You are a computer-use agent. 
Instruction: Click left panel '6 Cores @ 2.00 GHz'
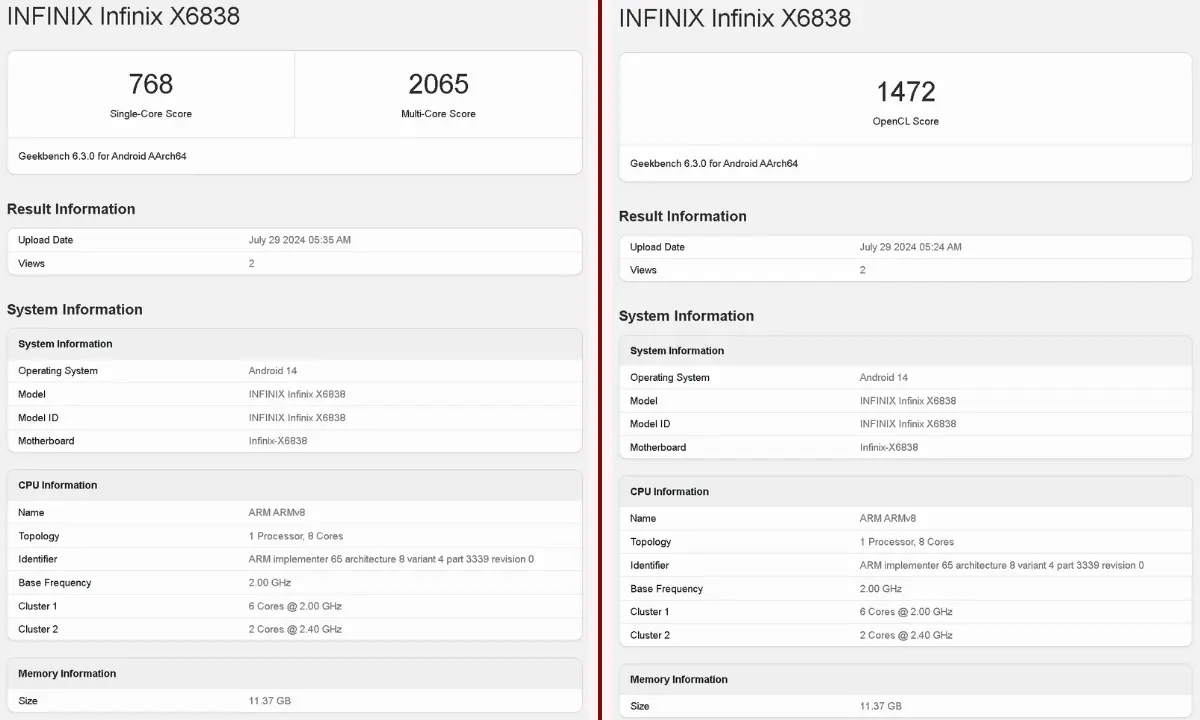tap(295, 606)
